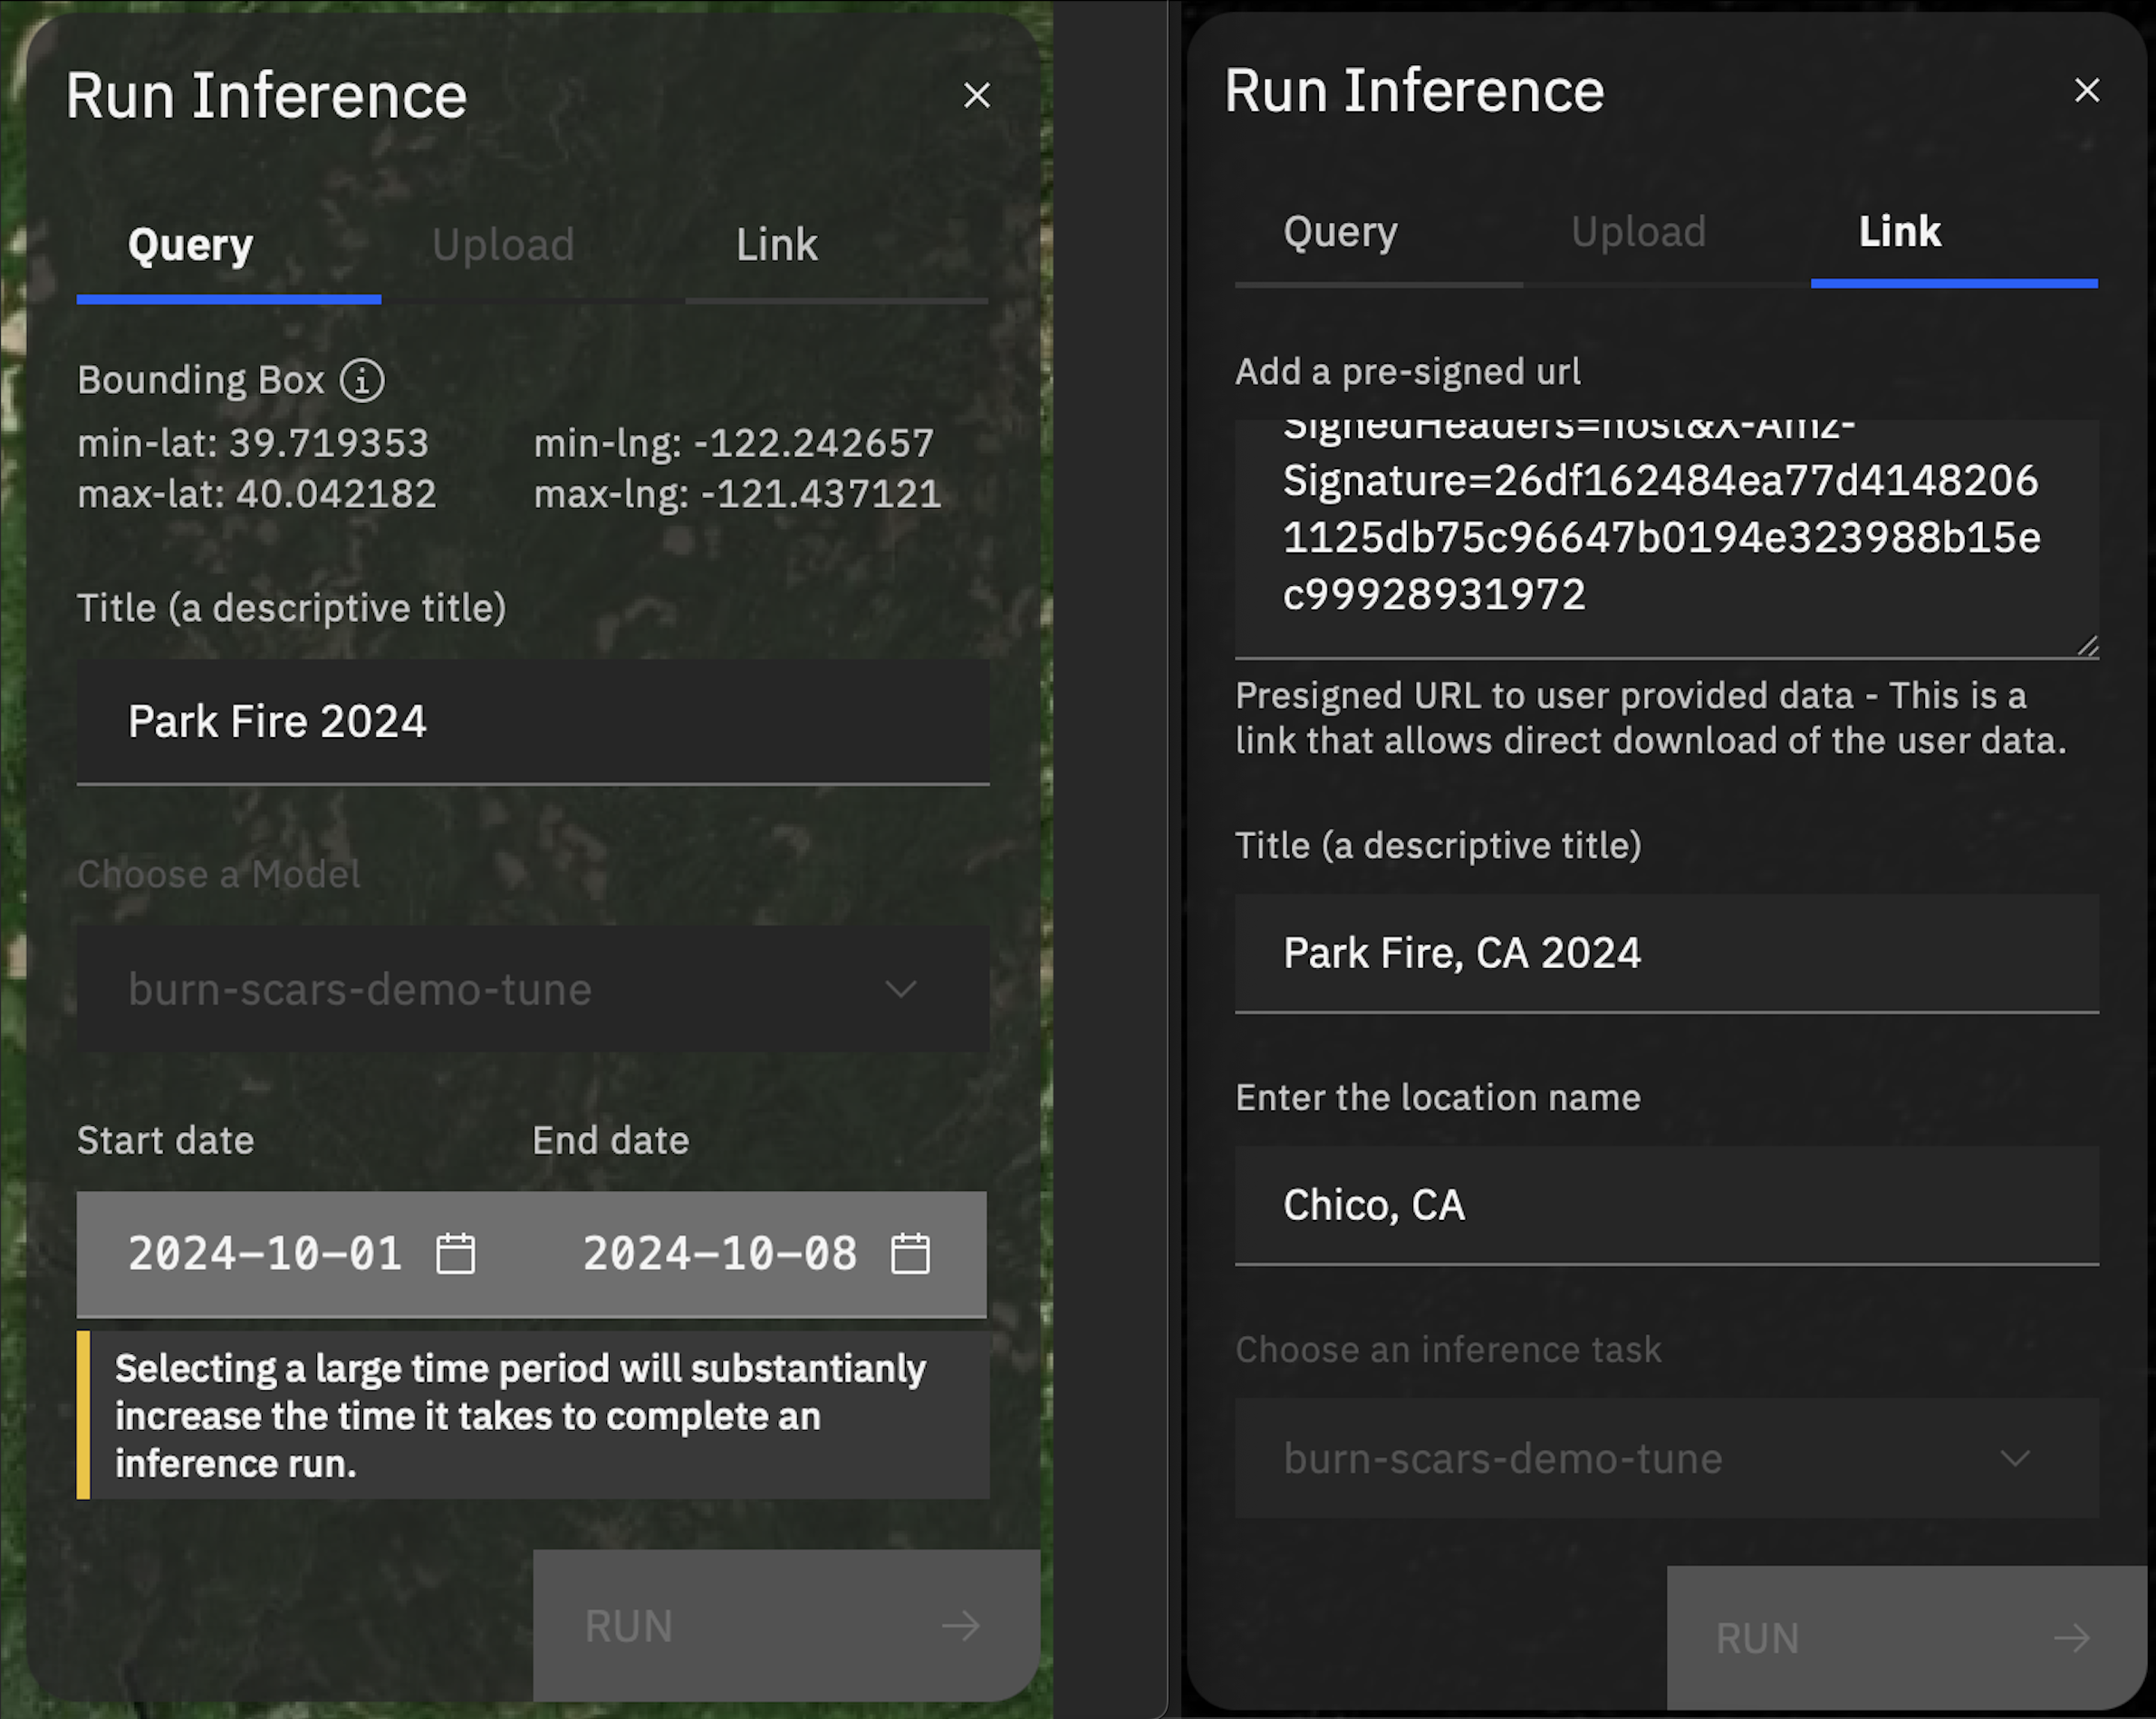Click chevron of left burn-scars-demo-tune selector
The height and width of the screenshot is (1719, 2156).
901,990
